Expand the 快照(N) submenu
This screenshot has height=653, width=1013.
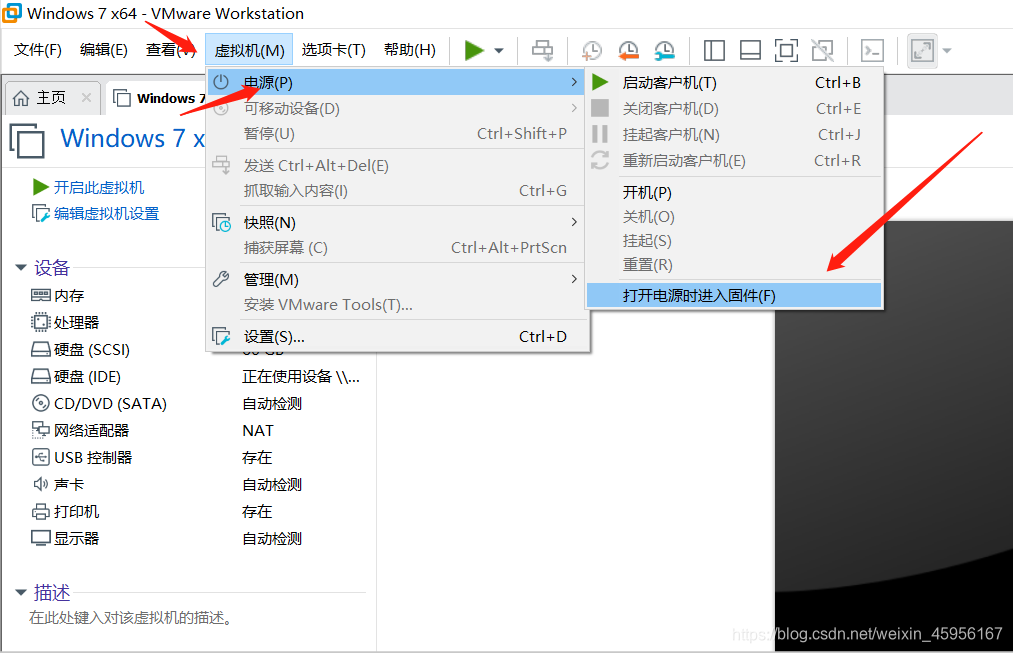click(396, 222)
